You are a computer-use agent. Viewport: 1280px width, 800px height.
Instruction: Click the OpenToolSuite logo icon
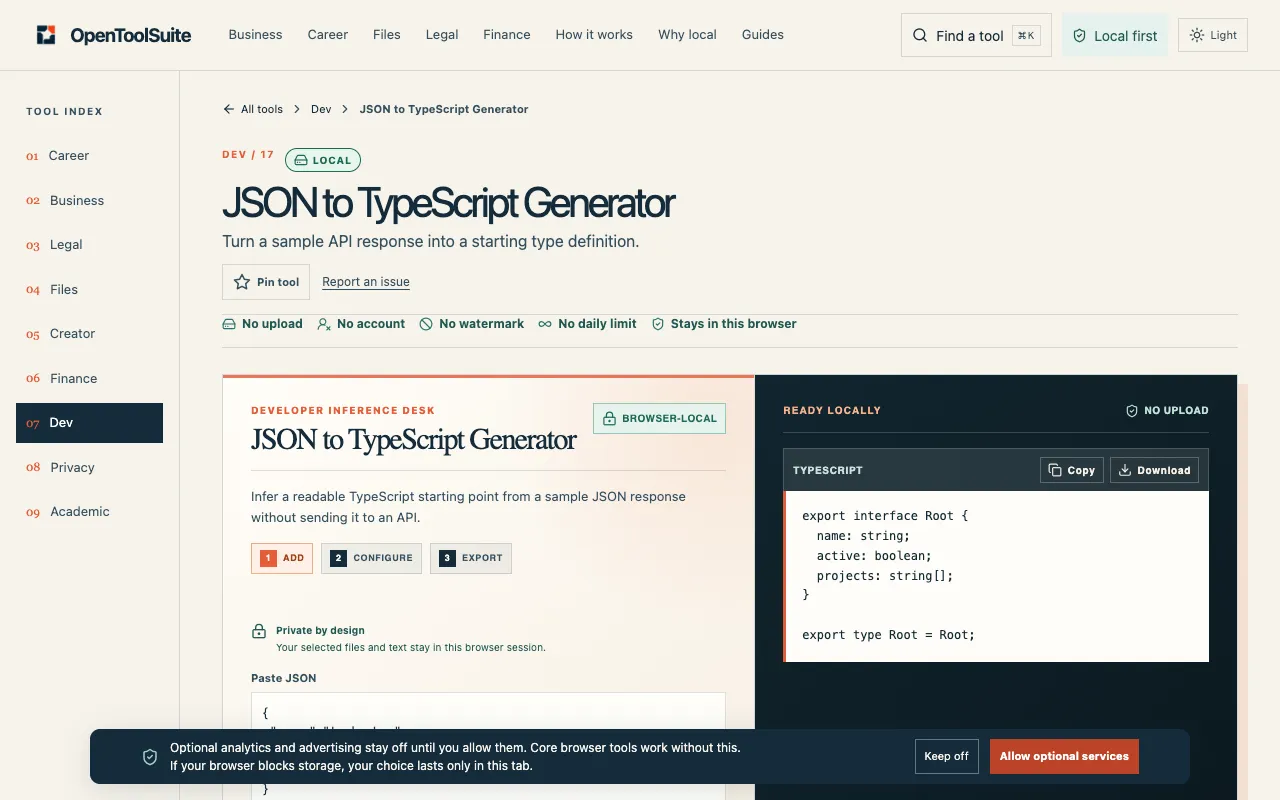pos(46,35)
